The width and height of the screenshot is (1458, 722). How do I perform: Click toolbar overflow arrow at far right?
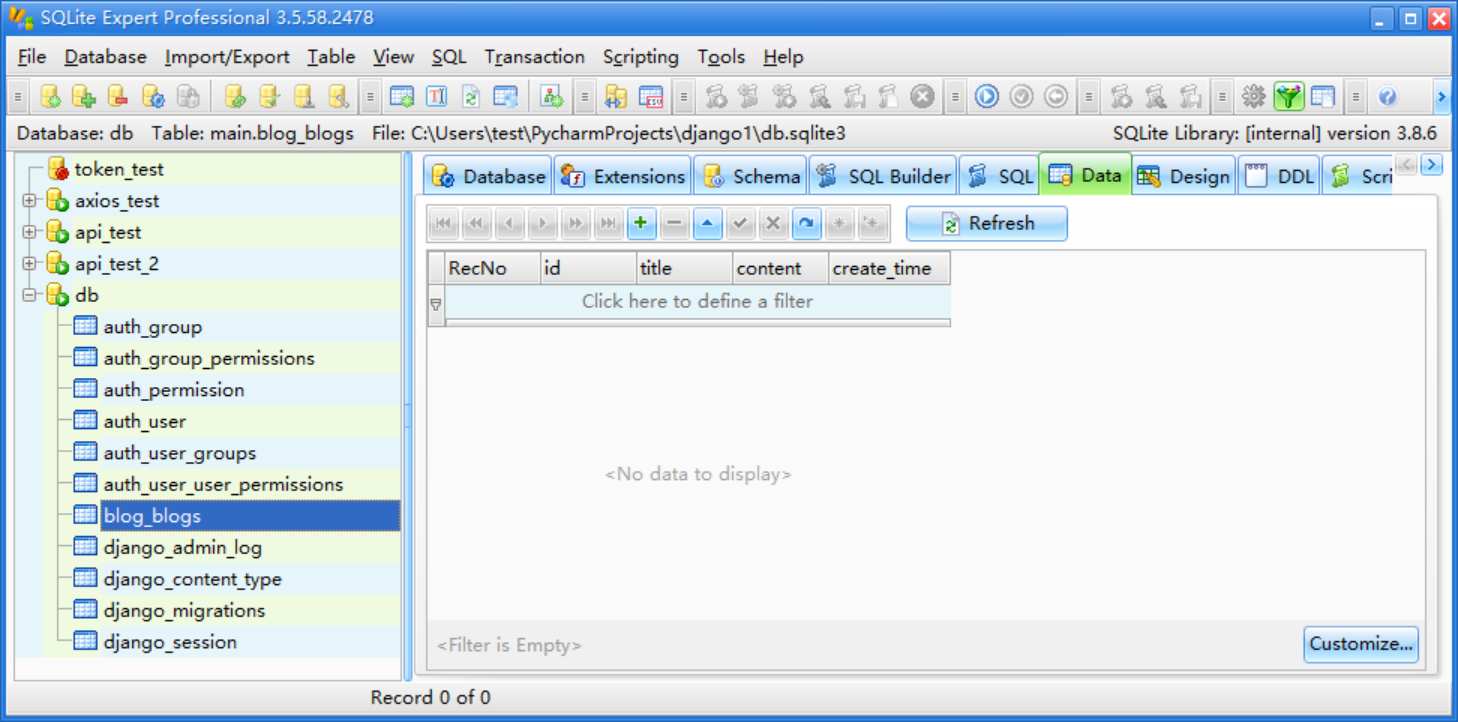[1441, 97]
